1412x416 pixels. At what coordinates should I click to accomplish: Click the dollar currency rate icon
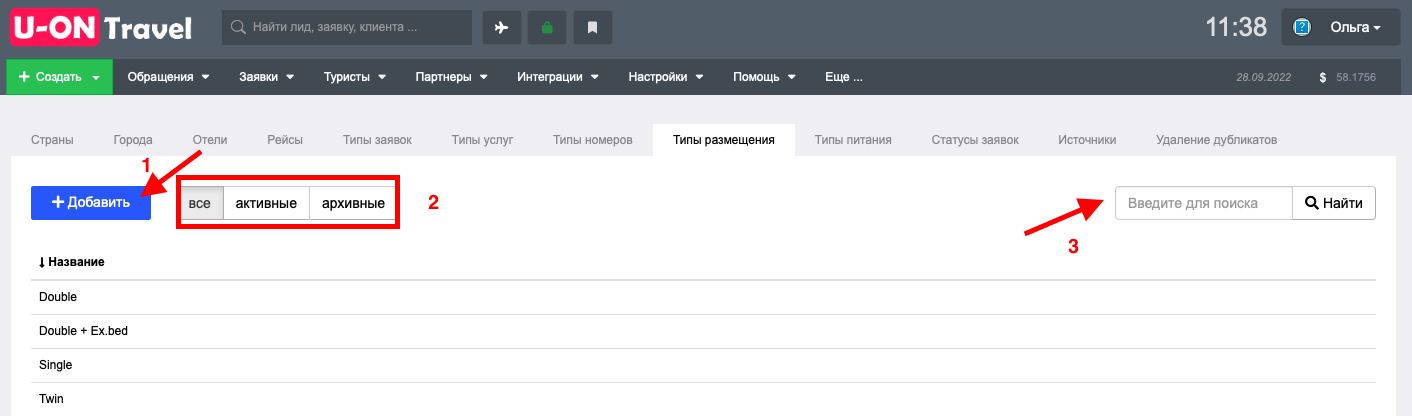pos(1323,77)
